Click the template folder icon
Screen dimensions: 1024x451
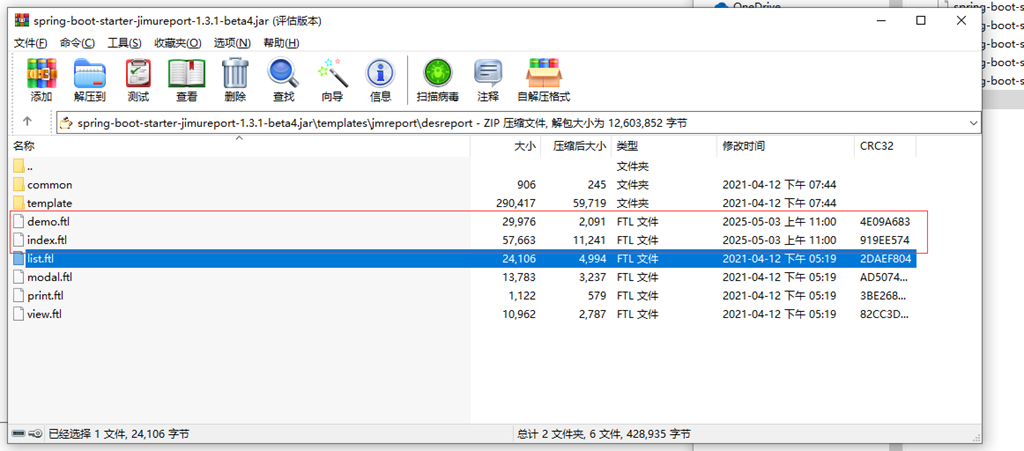click(x=19, y=203)
